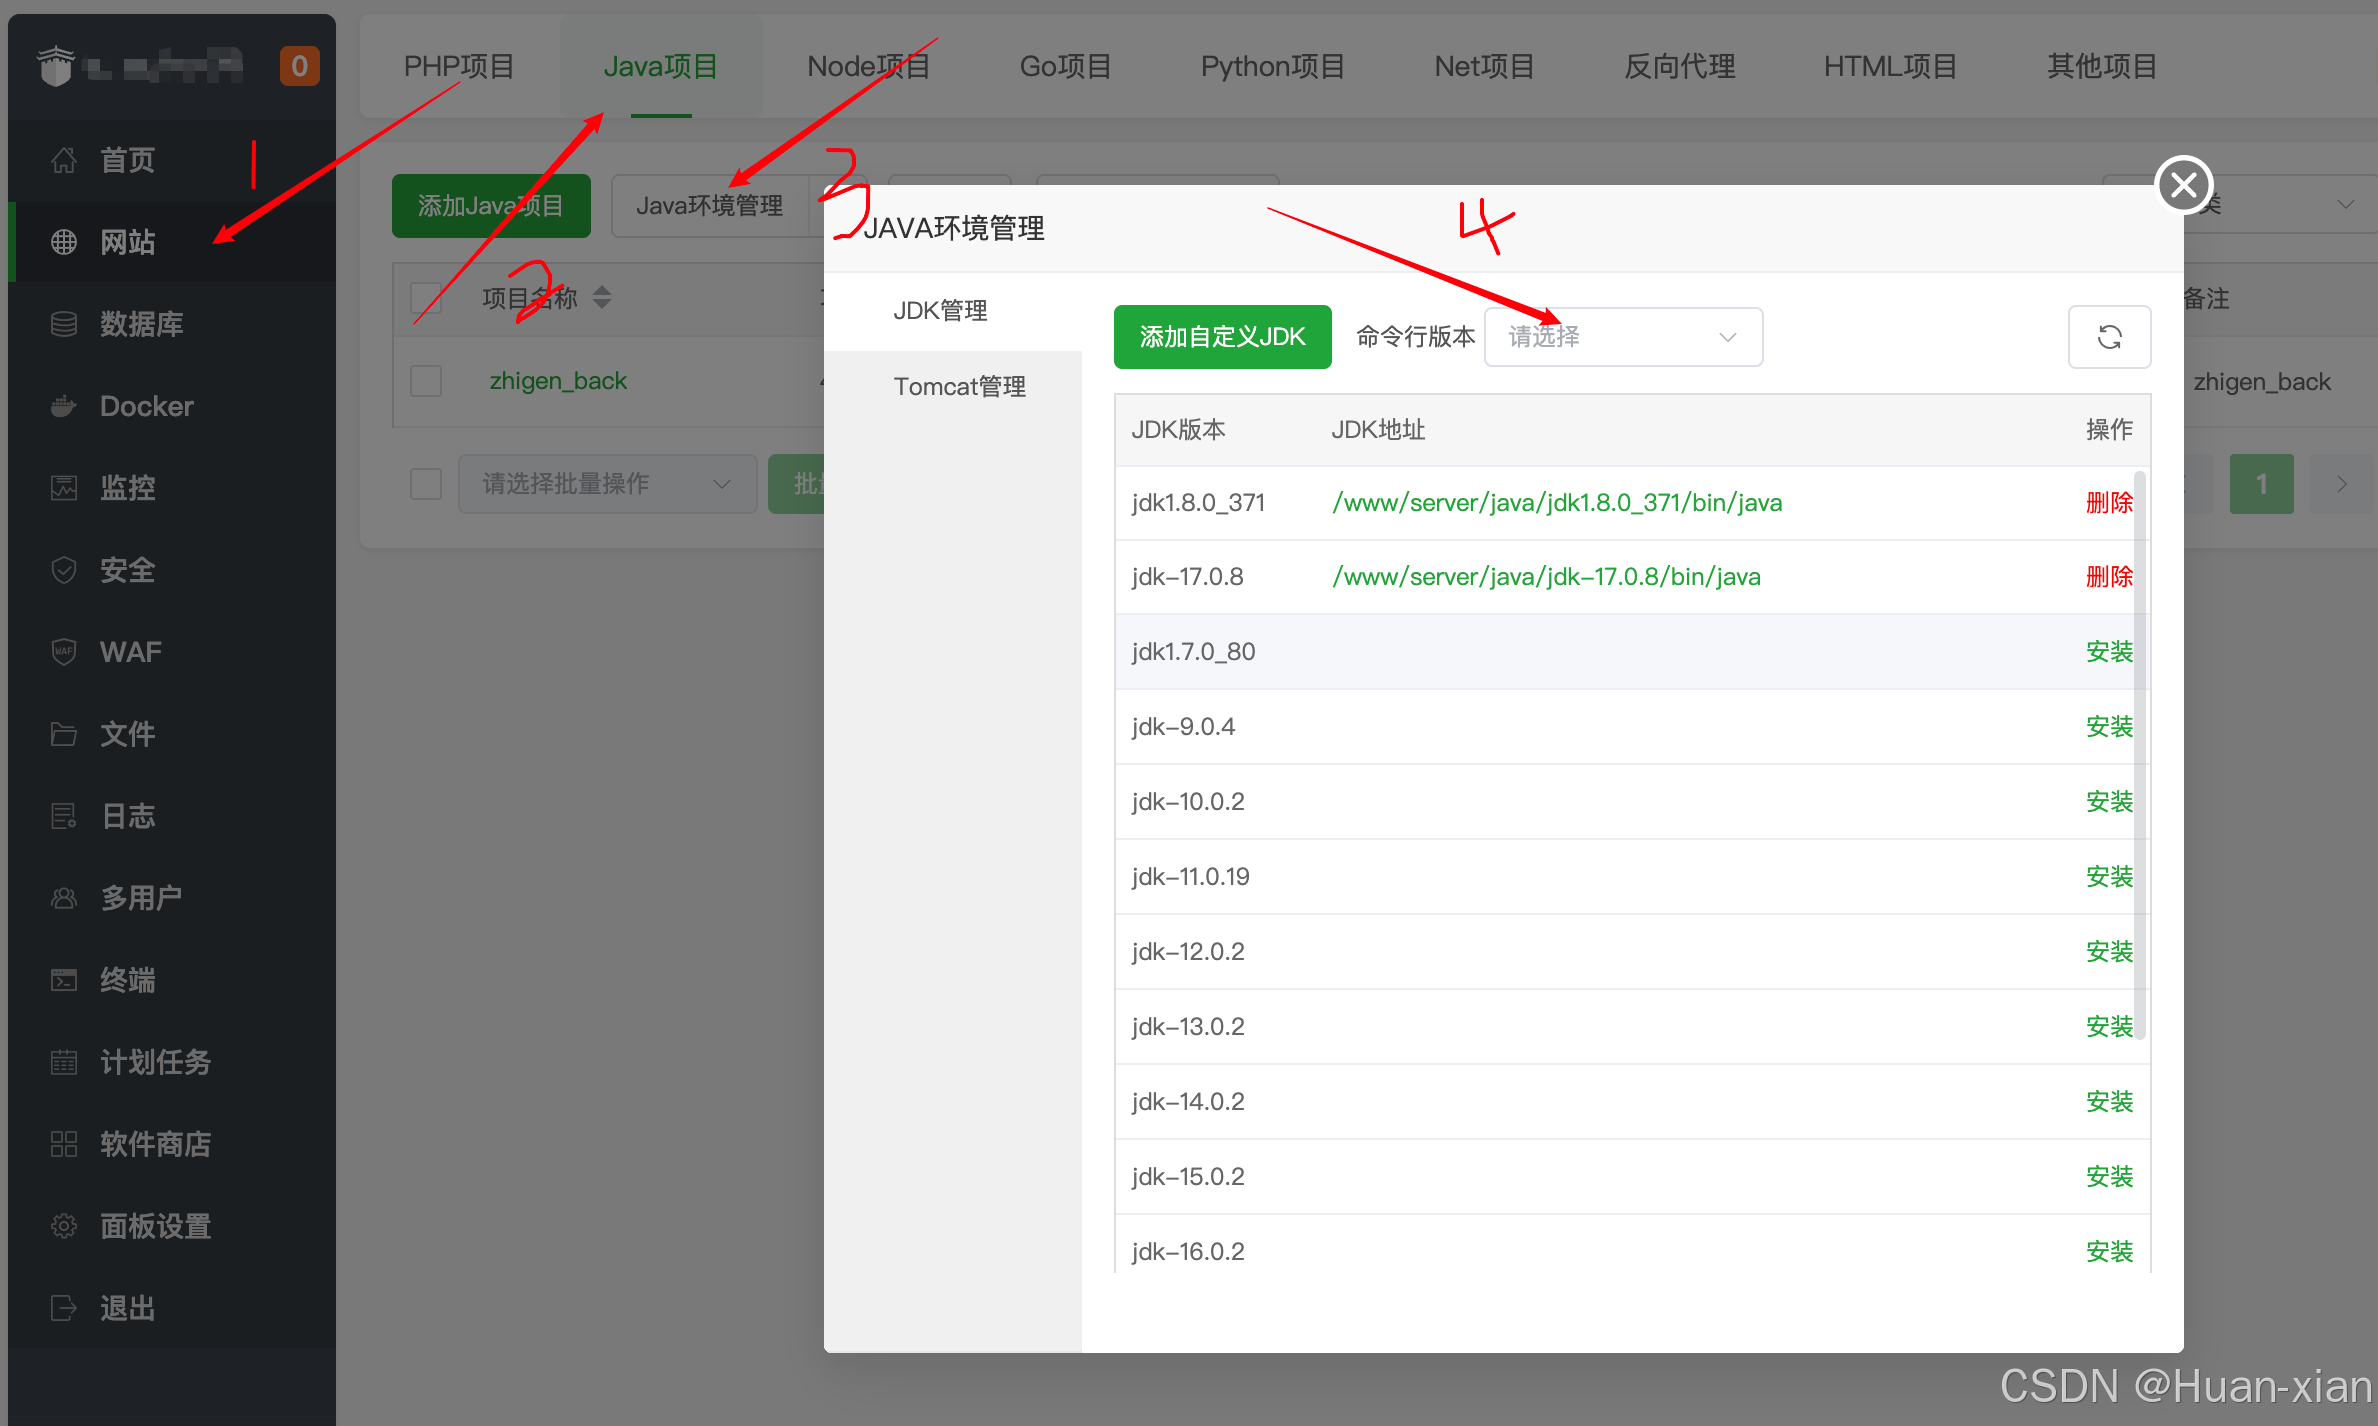
Task: Click the 添加自定义JDK button
Action: pyautogui.click(x=1222, y=337)
